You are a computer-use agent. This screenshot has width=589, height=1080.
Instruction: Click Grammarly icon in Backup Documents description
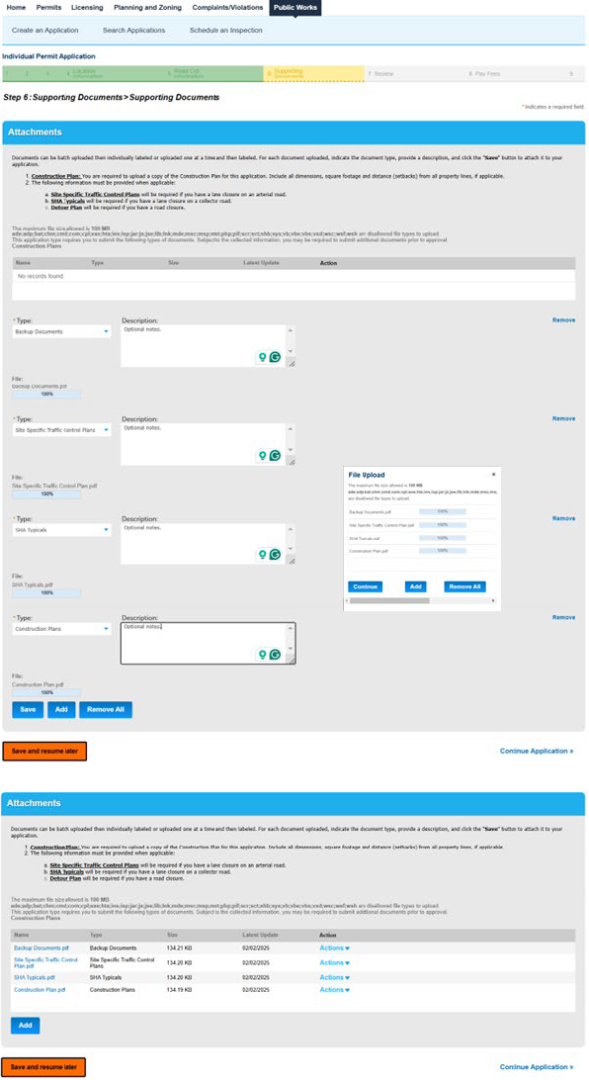pos(276,357)
